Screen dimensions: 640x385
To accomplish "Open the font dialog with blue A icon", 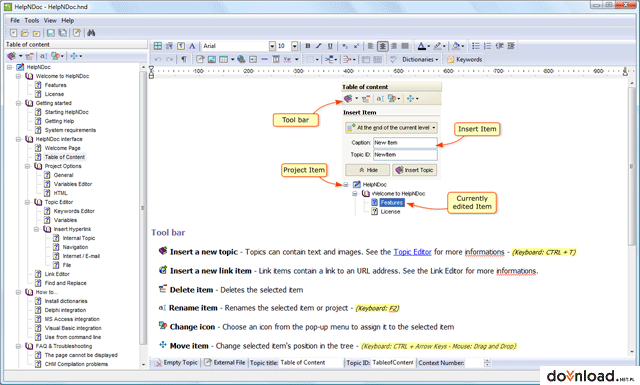I will tap(192, 46).
